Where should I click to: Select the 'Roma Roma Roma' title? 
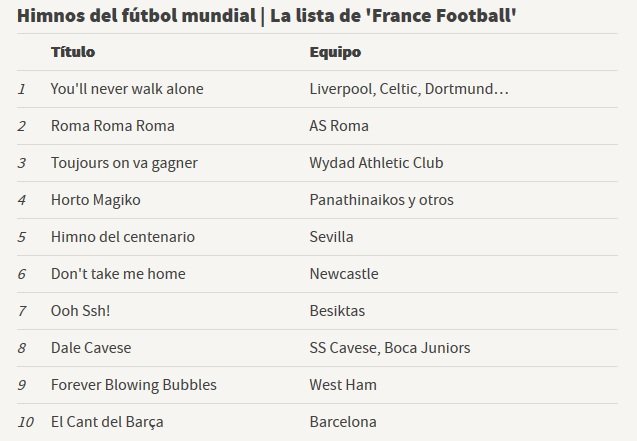tap(113, 126)
